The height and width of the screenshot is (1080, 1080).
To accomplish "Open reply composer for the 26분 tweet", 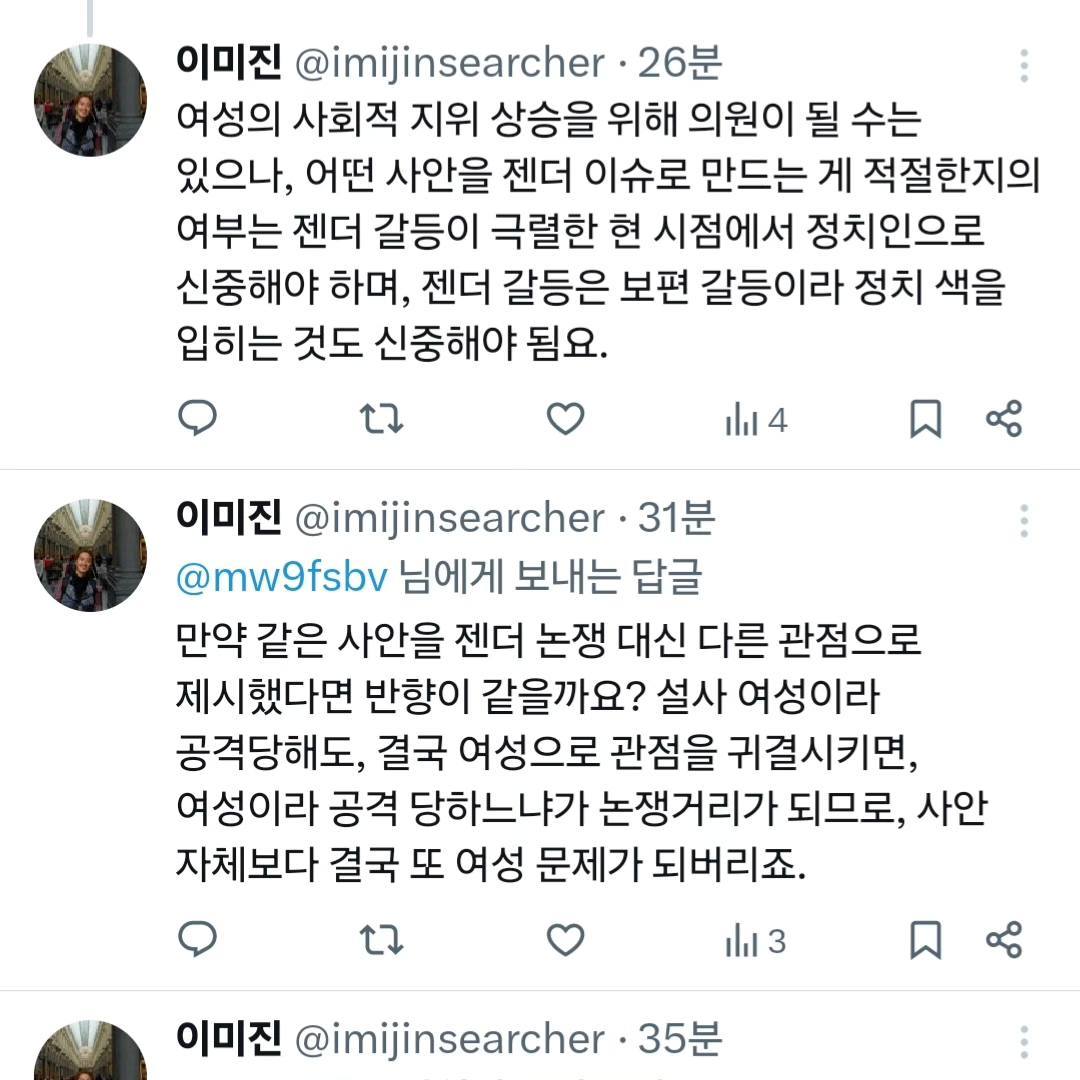I will [197, 419].
